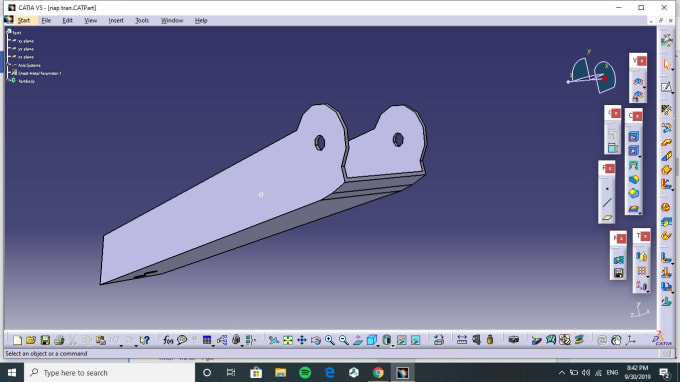Image resolution: width=680 pixels, height=382 pixels.
Task: Click the Zoom In magnifier
Action: 330,340
